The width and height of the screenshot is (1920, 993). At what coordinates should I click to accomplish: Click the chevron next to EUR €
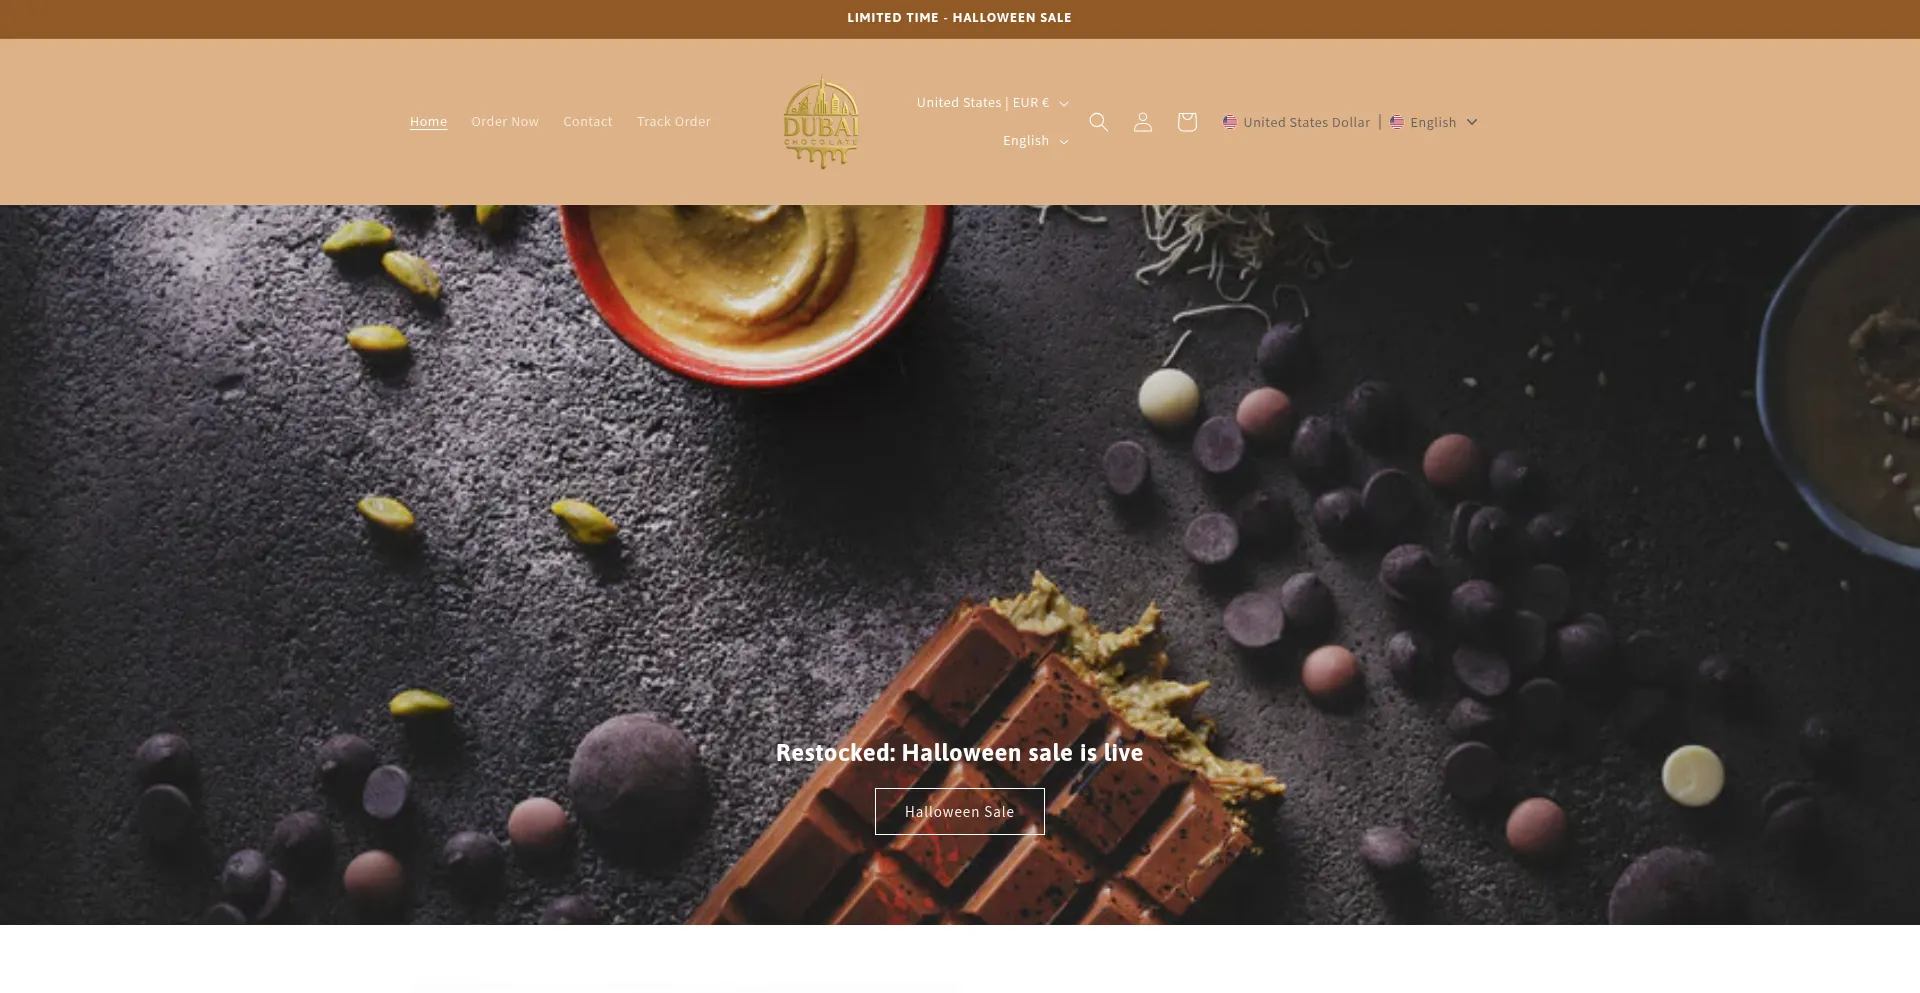[x=1064, y=104]
